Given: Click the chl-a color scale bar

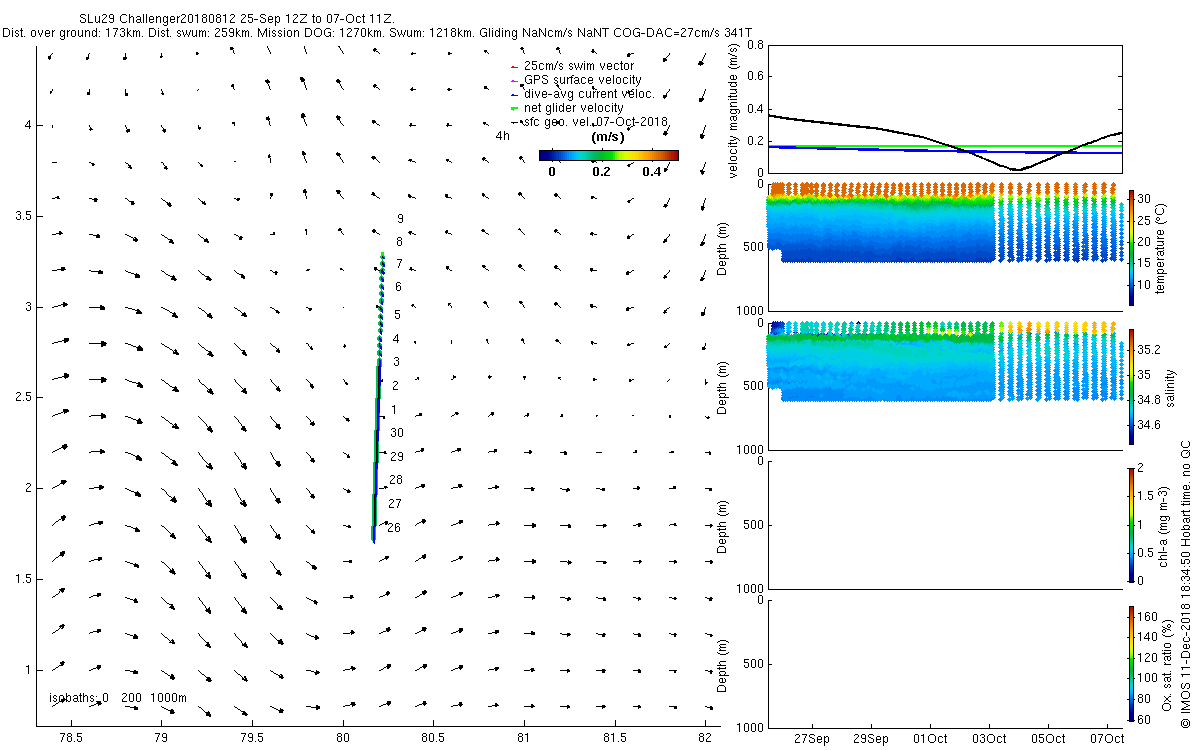Looking at the screenshot, I should pyautogui.click(x=1131, y=524).
